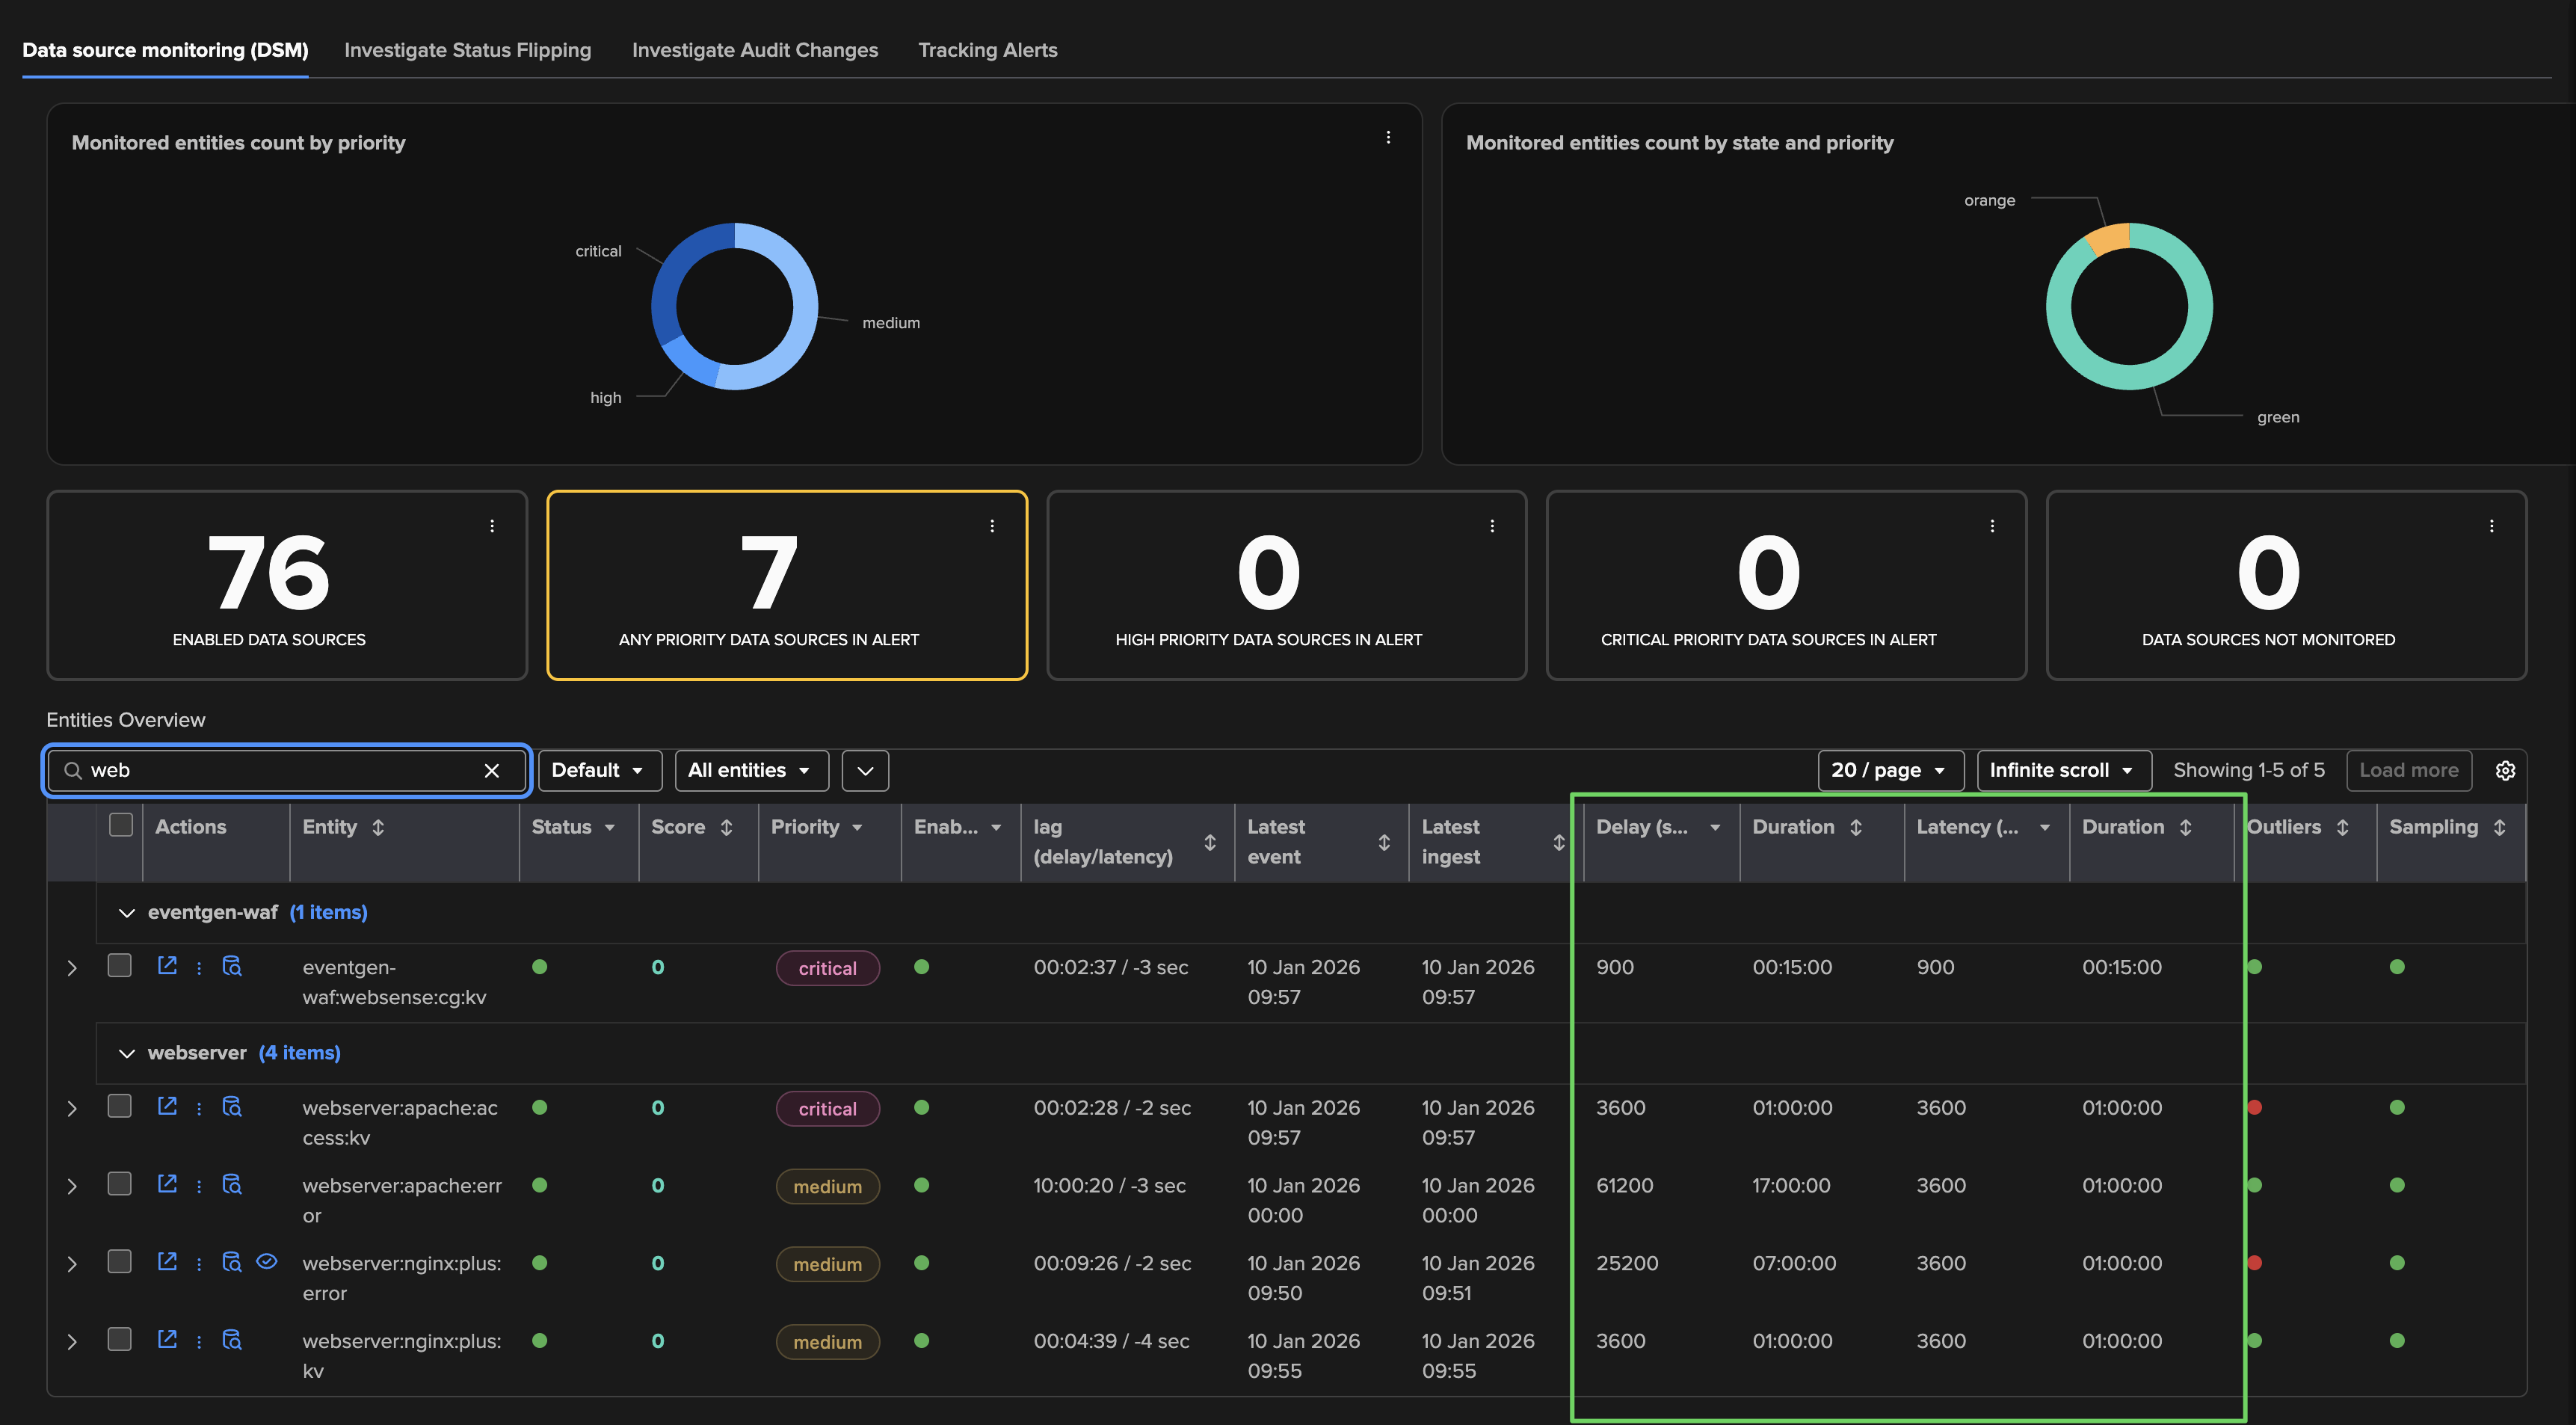Check the select-all checkbox in table header
Screen dimensions: 2576x1425
point(121,825)
